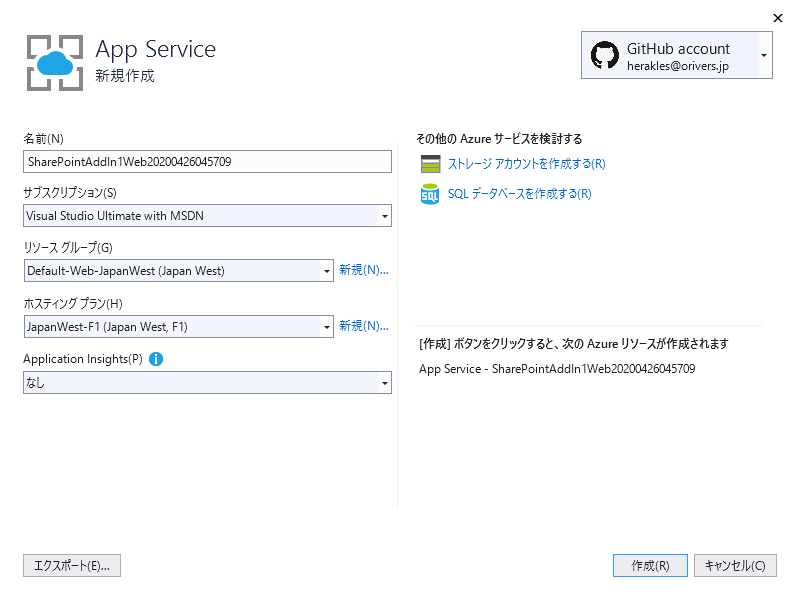797x596 pixels.
Task: Click 新規 link next to resource group
Action: click(x=363, y=270)
